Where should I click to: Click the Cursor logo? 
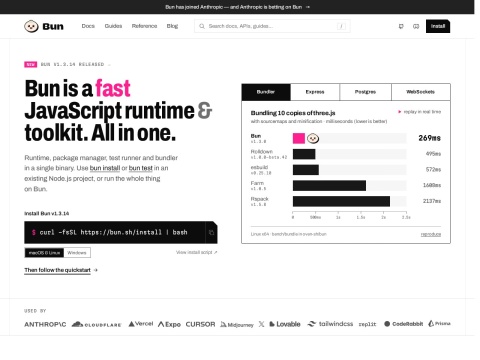click(200, 324)
